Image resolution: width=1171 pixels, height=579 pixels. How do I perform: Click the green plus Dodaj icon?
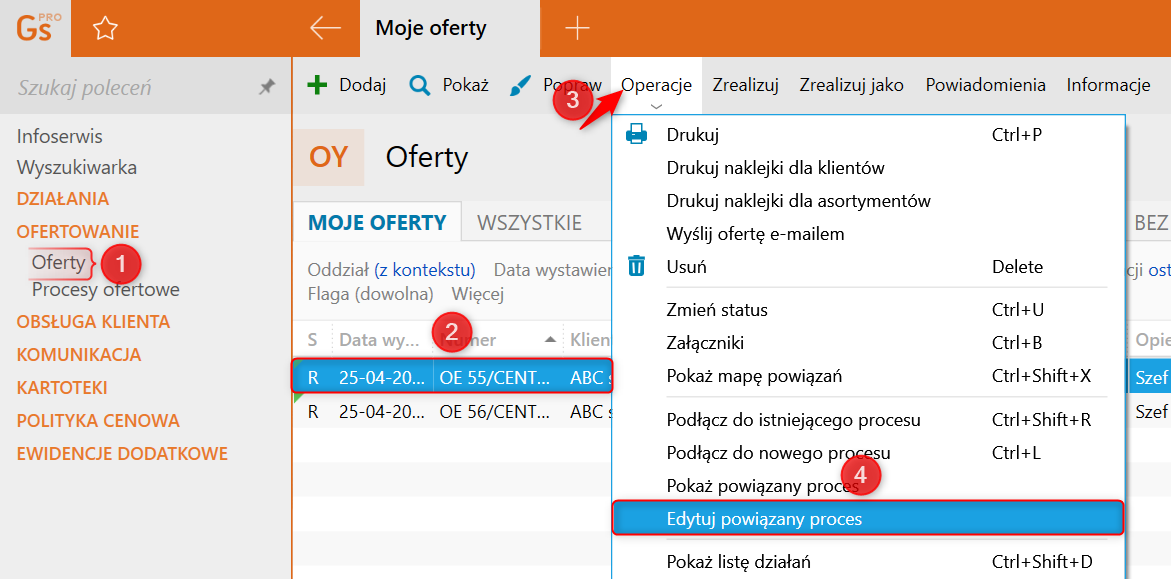coord(317,85)
